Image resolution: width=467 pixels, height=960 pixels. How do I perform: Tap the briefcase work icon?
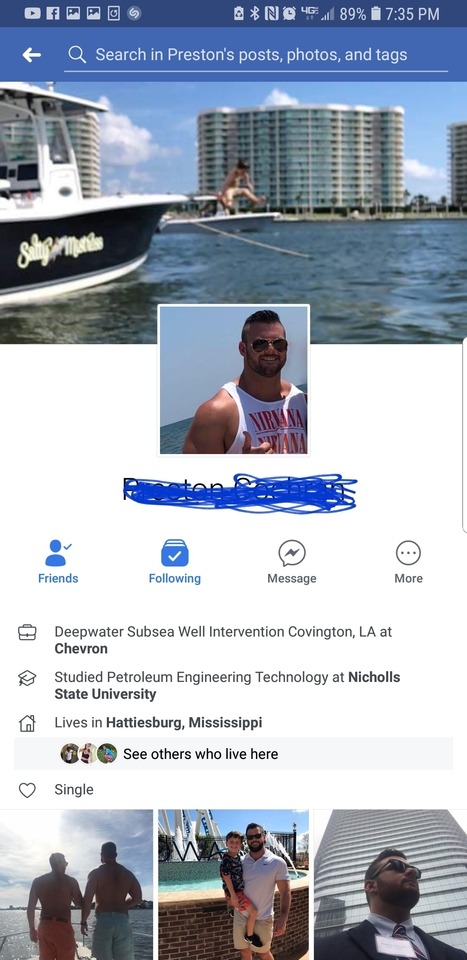point(27,632)
